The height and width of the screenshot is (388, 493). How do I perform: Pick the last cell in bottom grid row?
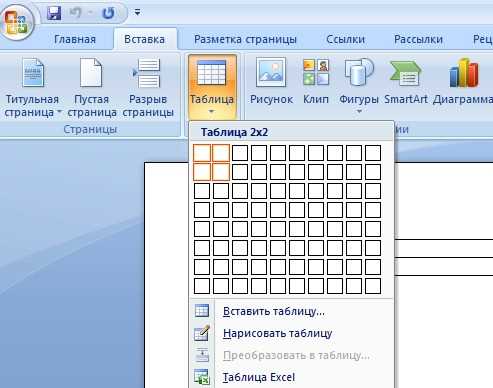[x=373, y=286]
